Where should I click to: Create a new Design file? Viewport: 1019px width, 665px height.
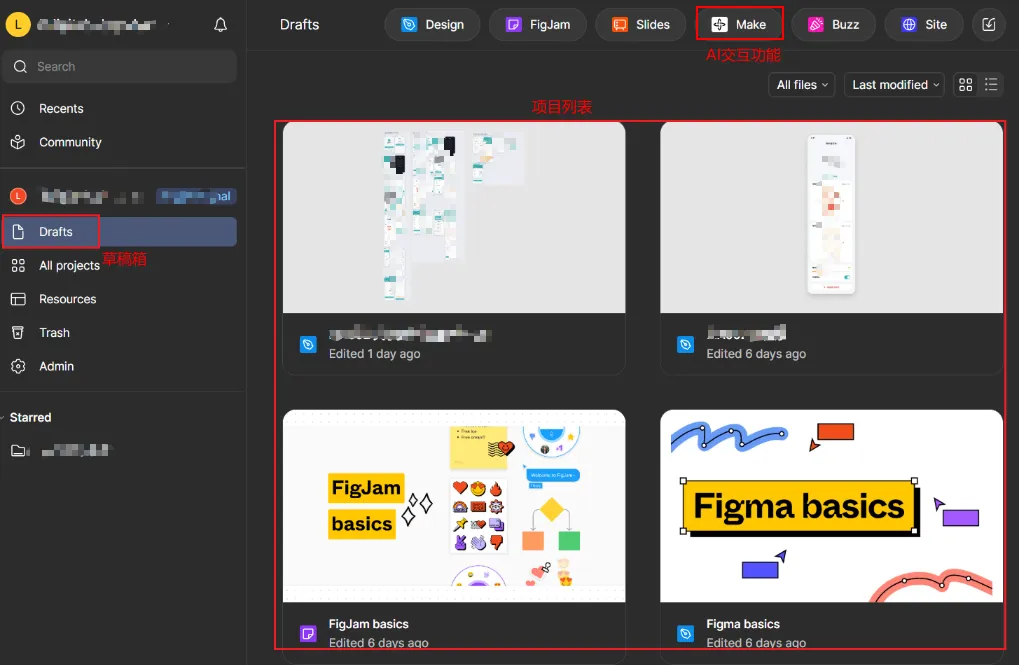pyautogui.click(x=432, y=25)
